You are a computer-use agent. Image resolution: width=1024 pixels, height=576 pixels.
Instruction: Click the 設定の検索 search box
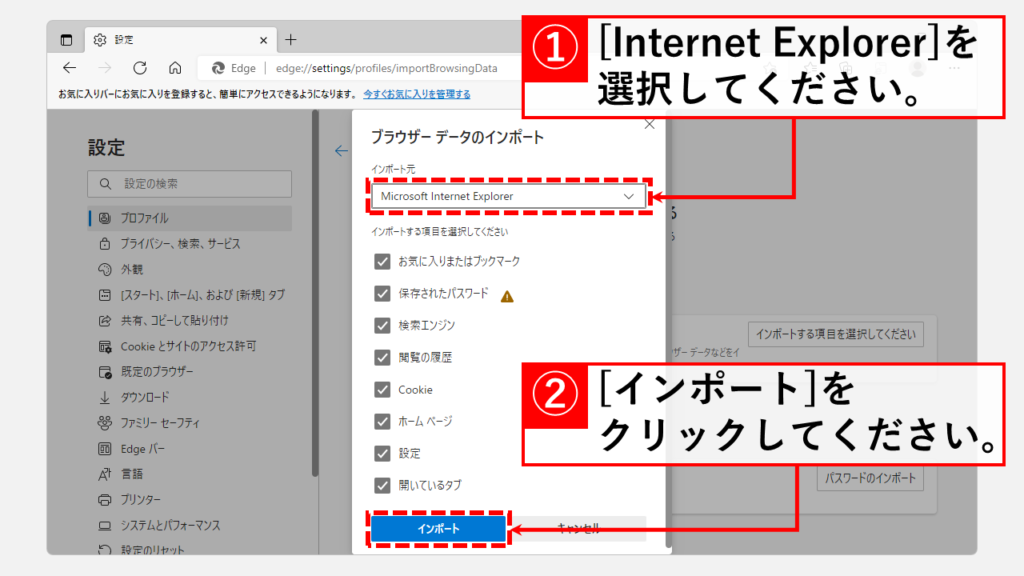tap(189, 184)
